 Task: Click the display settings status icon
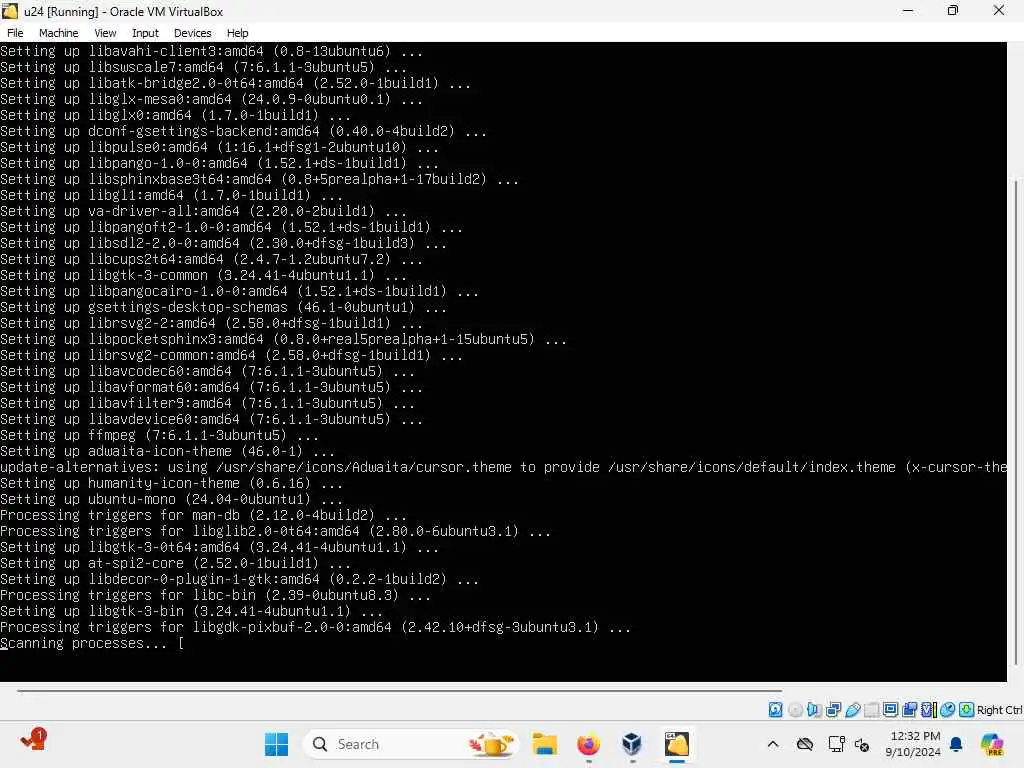click(890, 710)
